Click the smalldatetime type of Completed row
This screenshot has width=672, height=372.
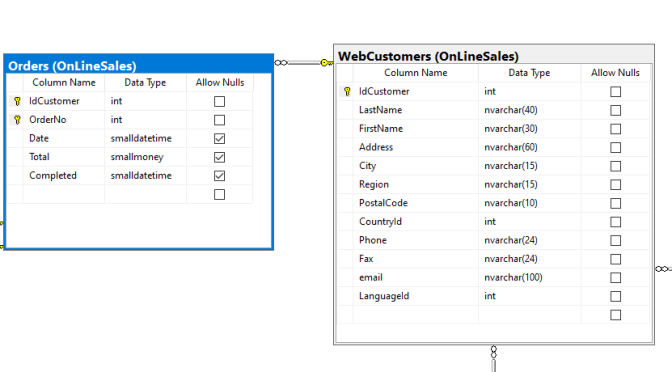point(145,176)
